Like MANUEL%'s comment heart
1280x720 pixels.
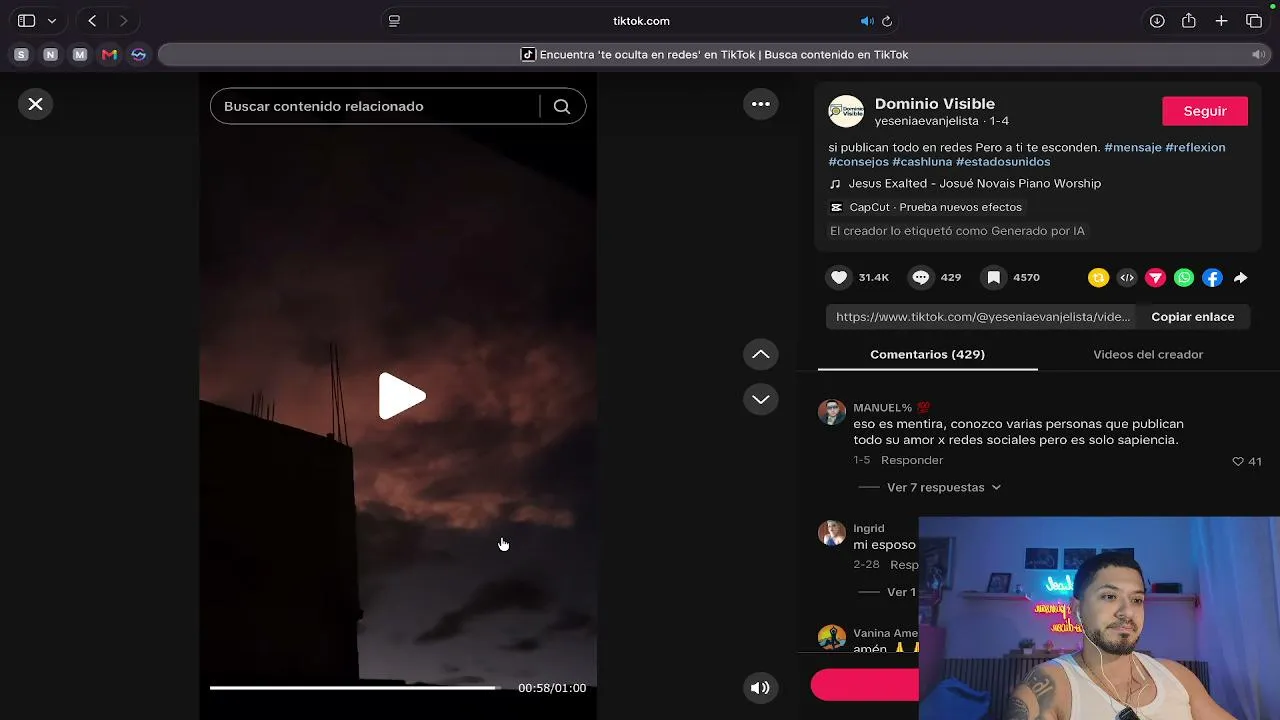pyautogui.click(x=1238, y=462)
